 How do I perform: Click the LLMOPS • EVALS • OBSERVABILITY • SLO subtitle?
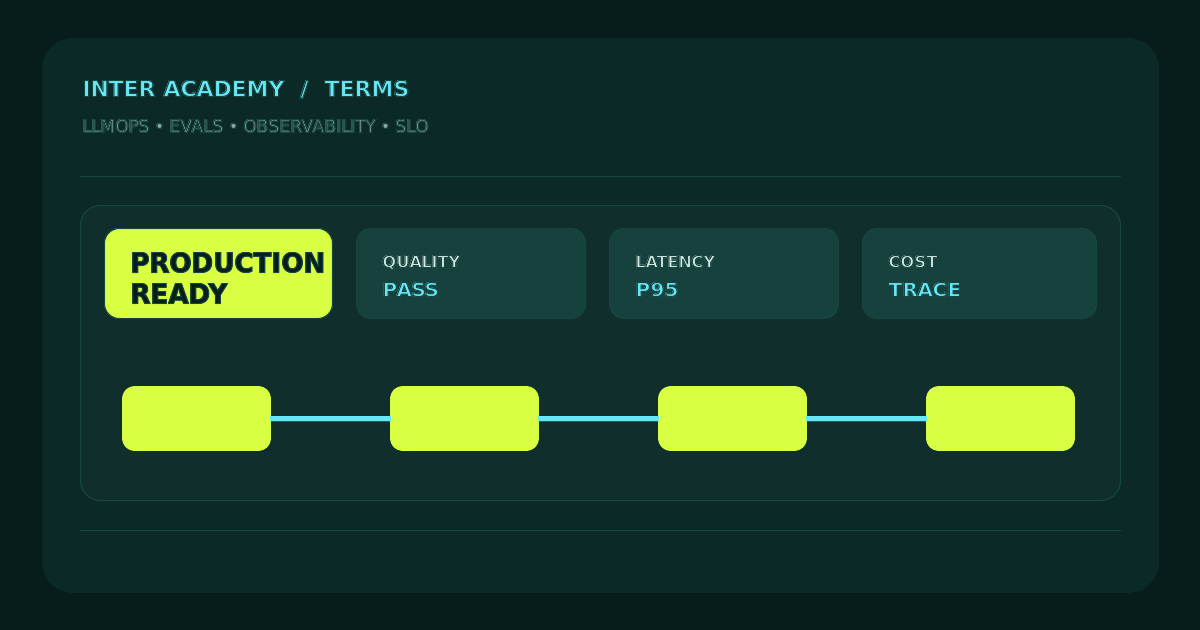point(255,126)
